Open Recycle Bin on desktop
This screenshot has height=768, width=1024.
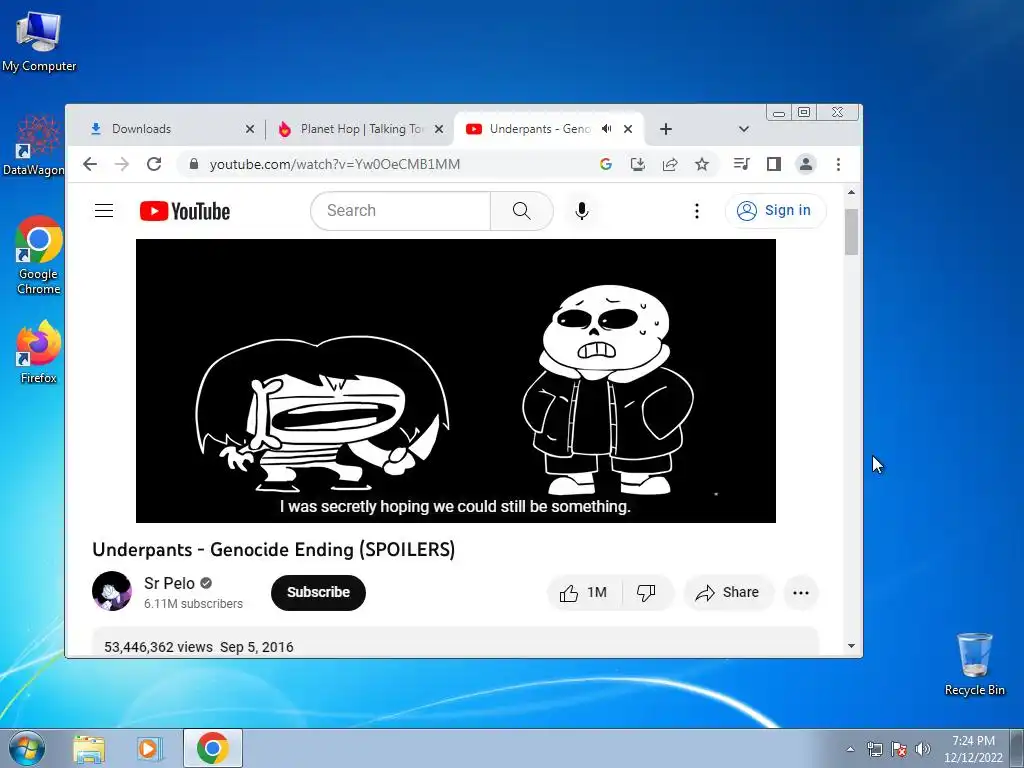(974, 664)
